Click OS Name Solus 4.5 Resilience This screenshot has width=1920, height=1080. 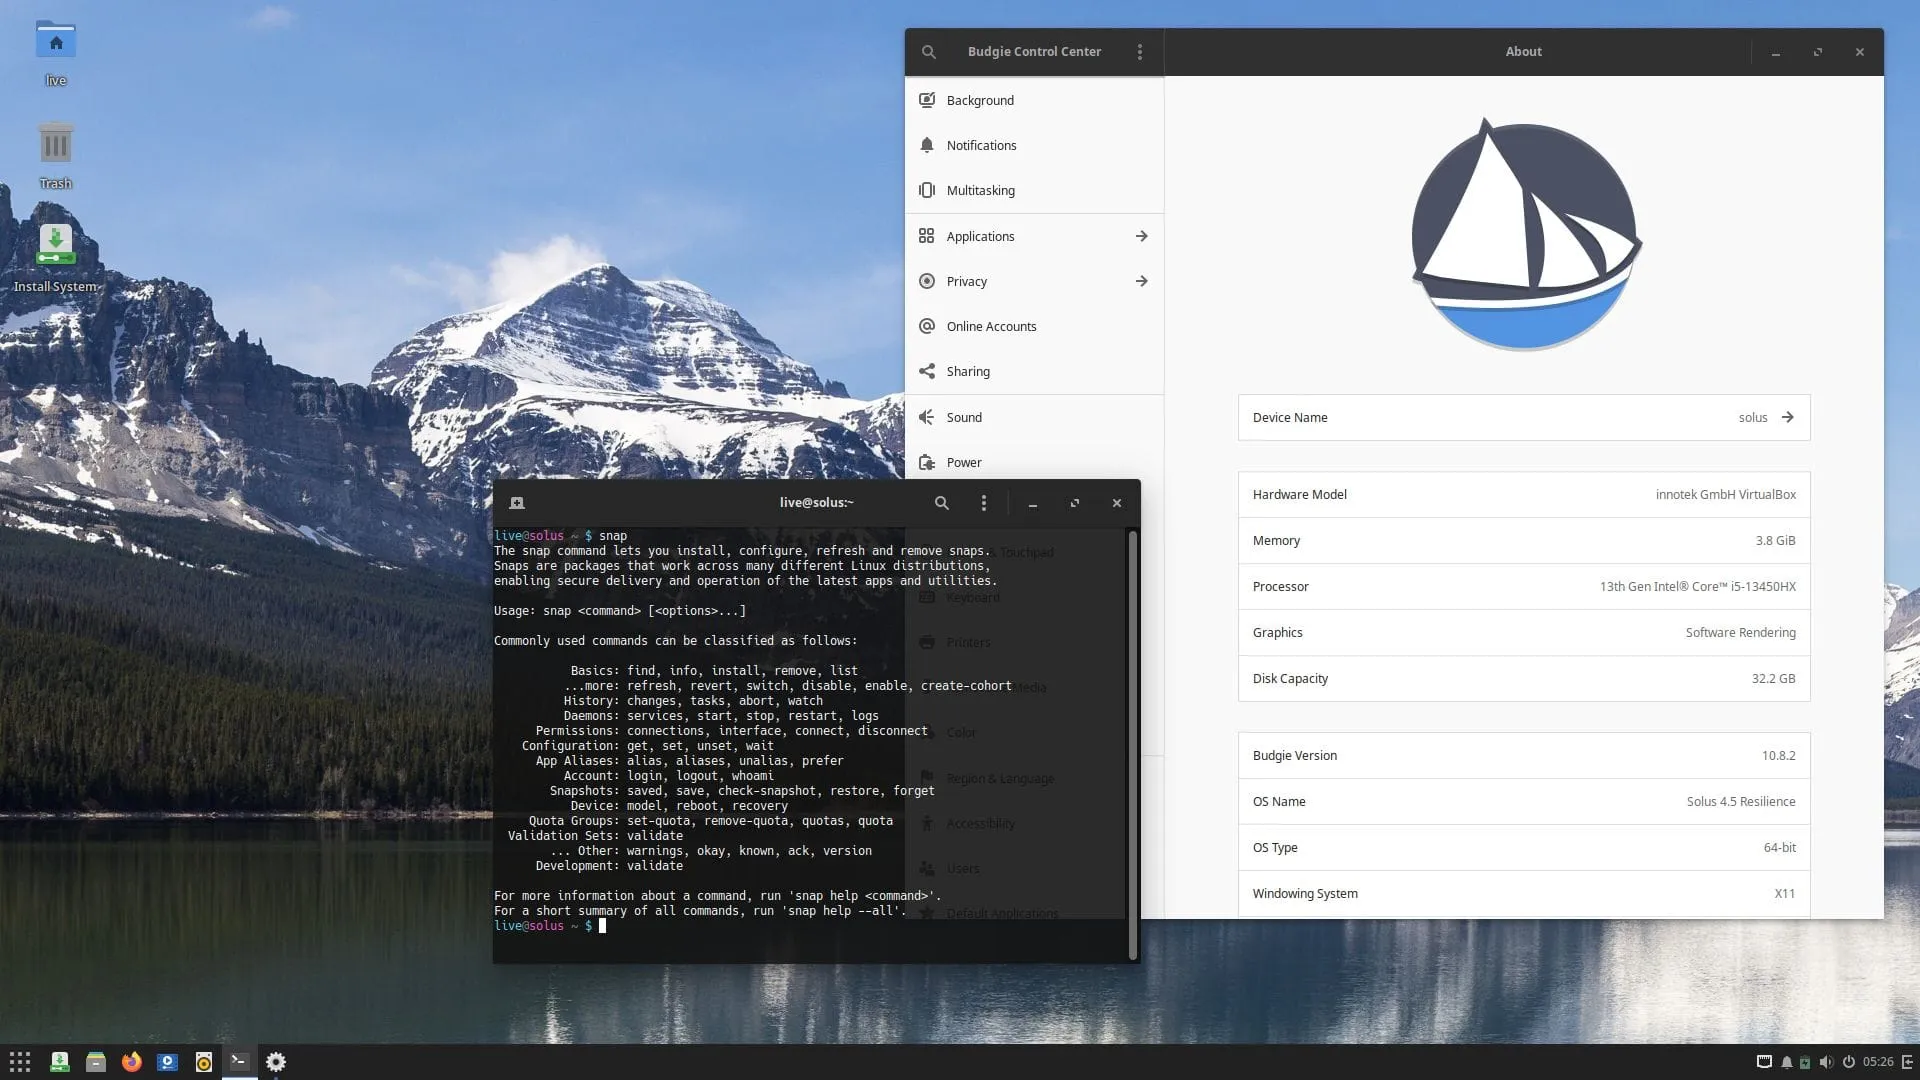click(x=1524, y=801)
